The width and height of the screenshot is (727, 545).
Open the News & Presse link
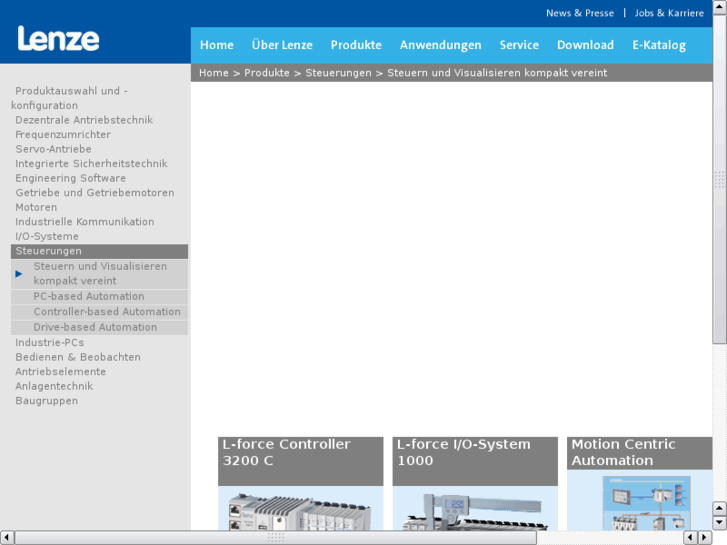(x=580, y=13)
